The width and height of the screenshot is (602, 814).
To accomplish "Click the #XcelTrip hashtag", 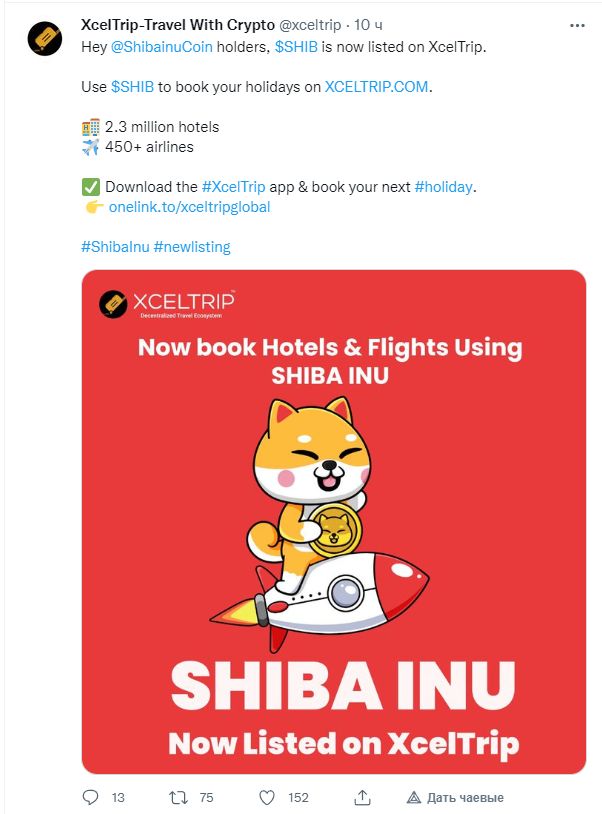I will (234, 187).
